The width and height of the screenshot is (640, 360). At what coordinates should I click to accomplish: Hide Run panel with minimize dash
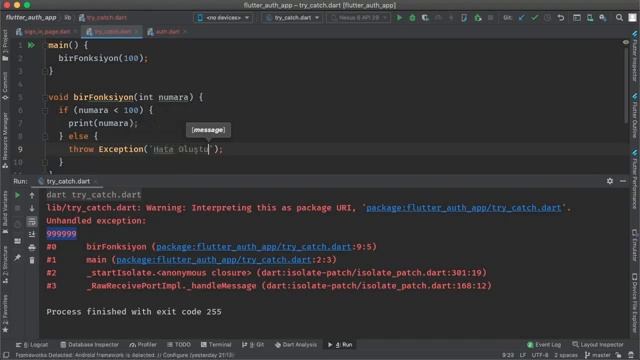coord(623,181)
